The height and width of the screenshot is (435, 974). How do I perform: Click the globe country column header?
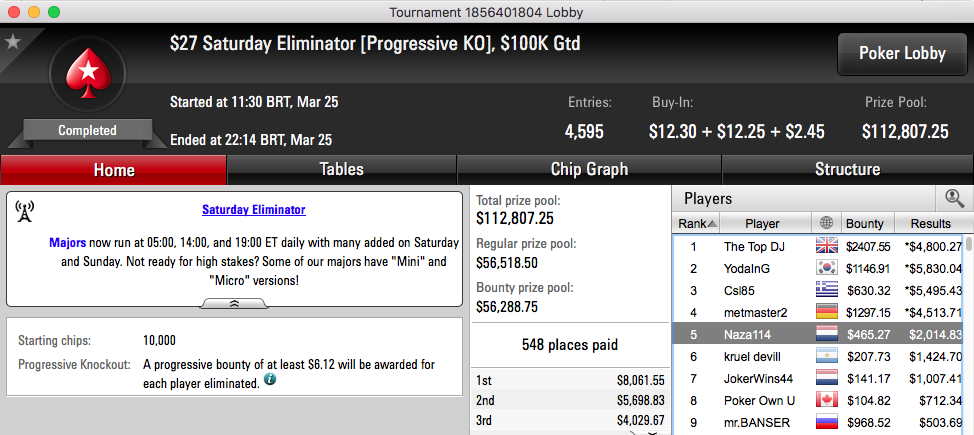826,223
